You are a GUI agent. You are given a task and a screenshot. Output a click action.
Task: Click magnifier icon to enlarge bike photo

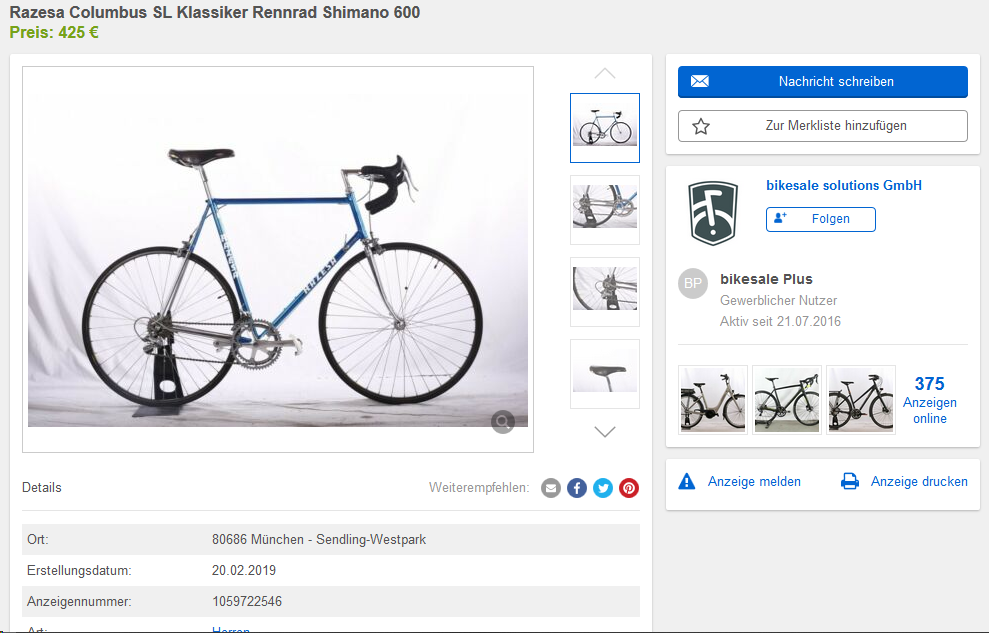click(503, 422)
